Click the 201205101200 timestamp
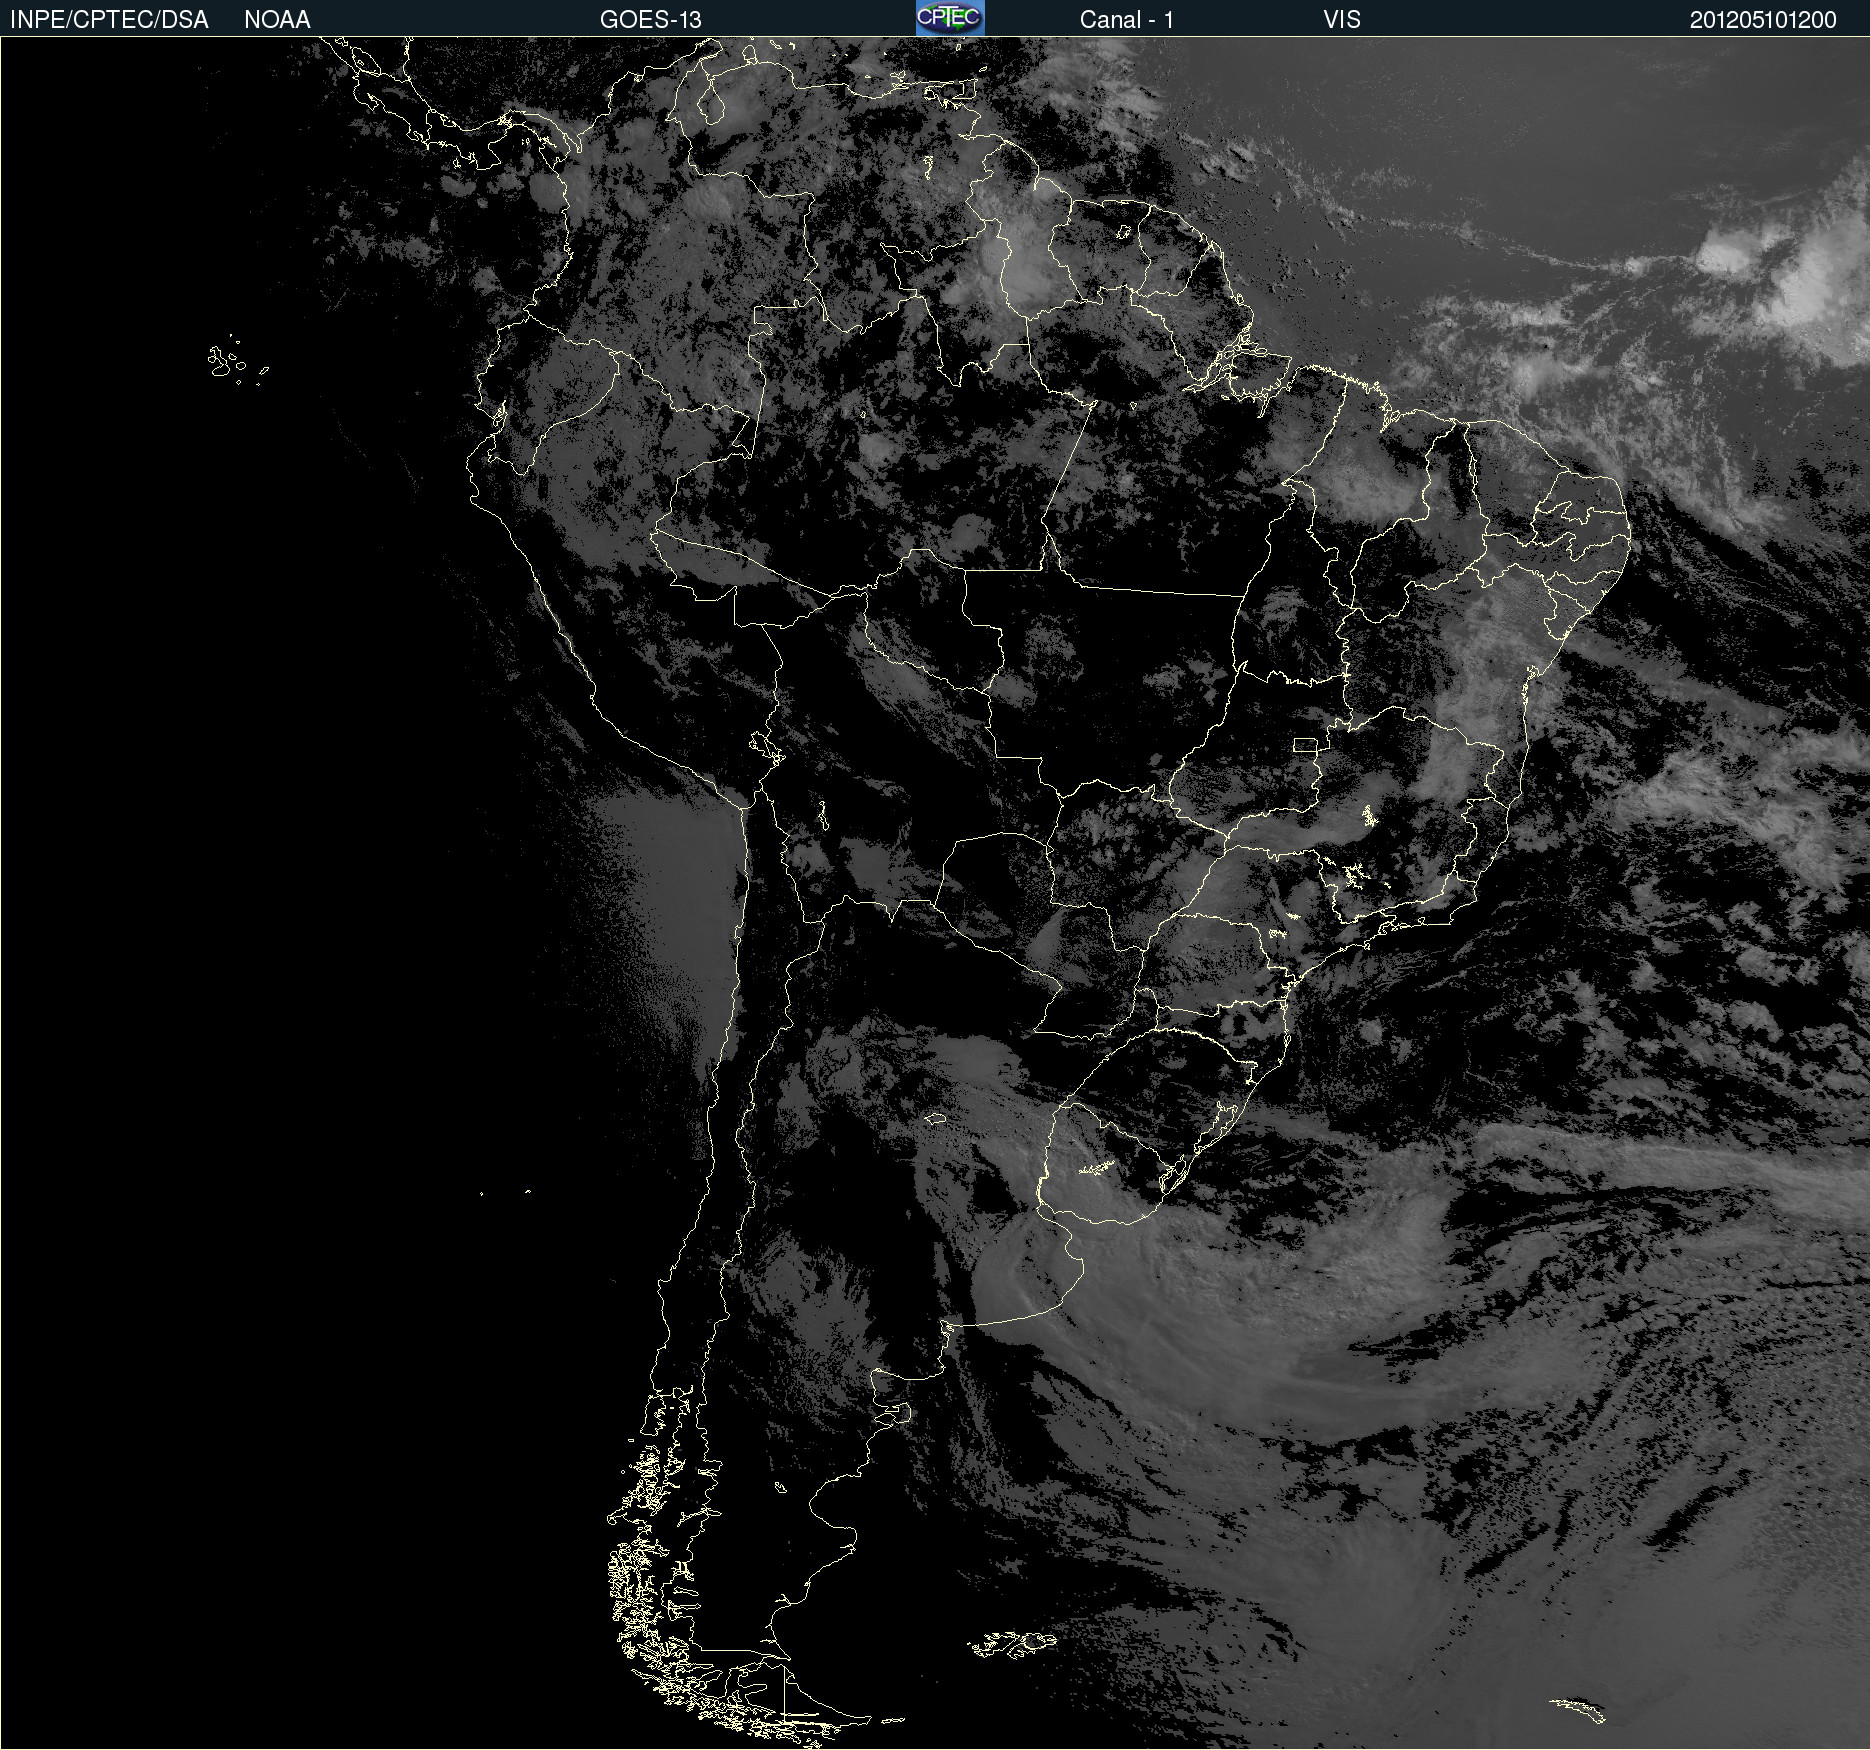The width and height of the screenshot is (1870, 1750). coord(1763,20)
